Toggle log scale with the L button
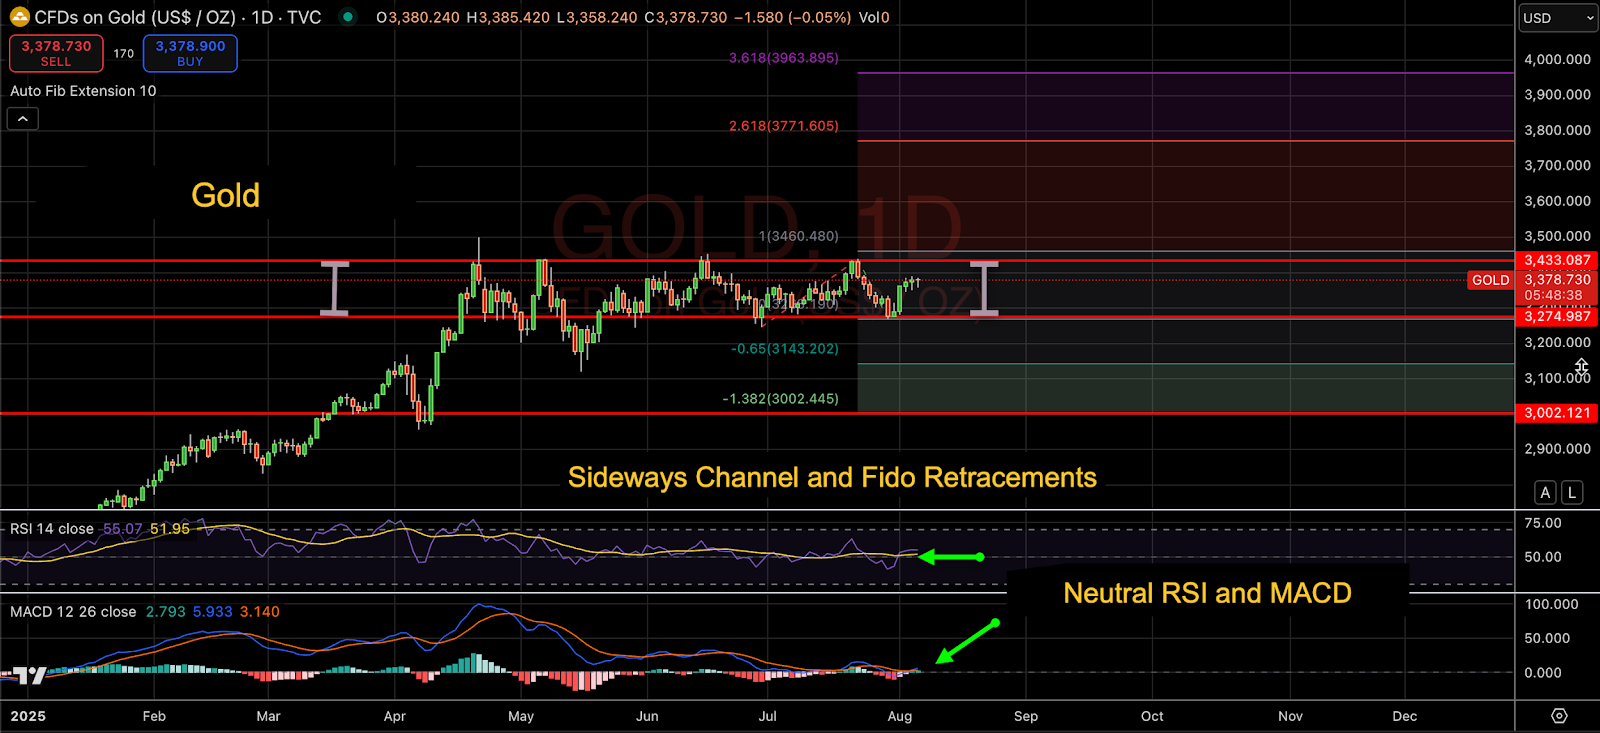The image size is (1600, 733). [1572, 492]
